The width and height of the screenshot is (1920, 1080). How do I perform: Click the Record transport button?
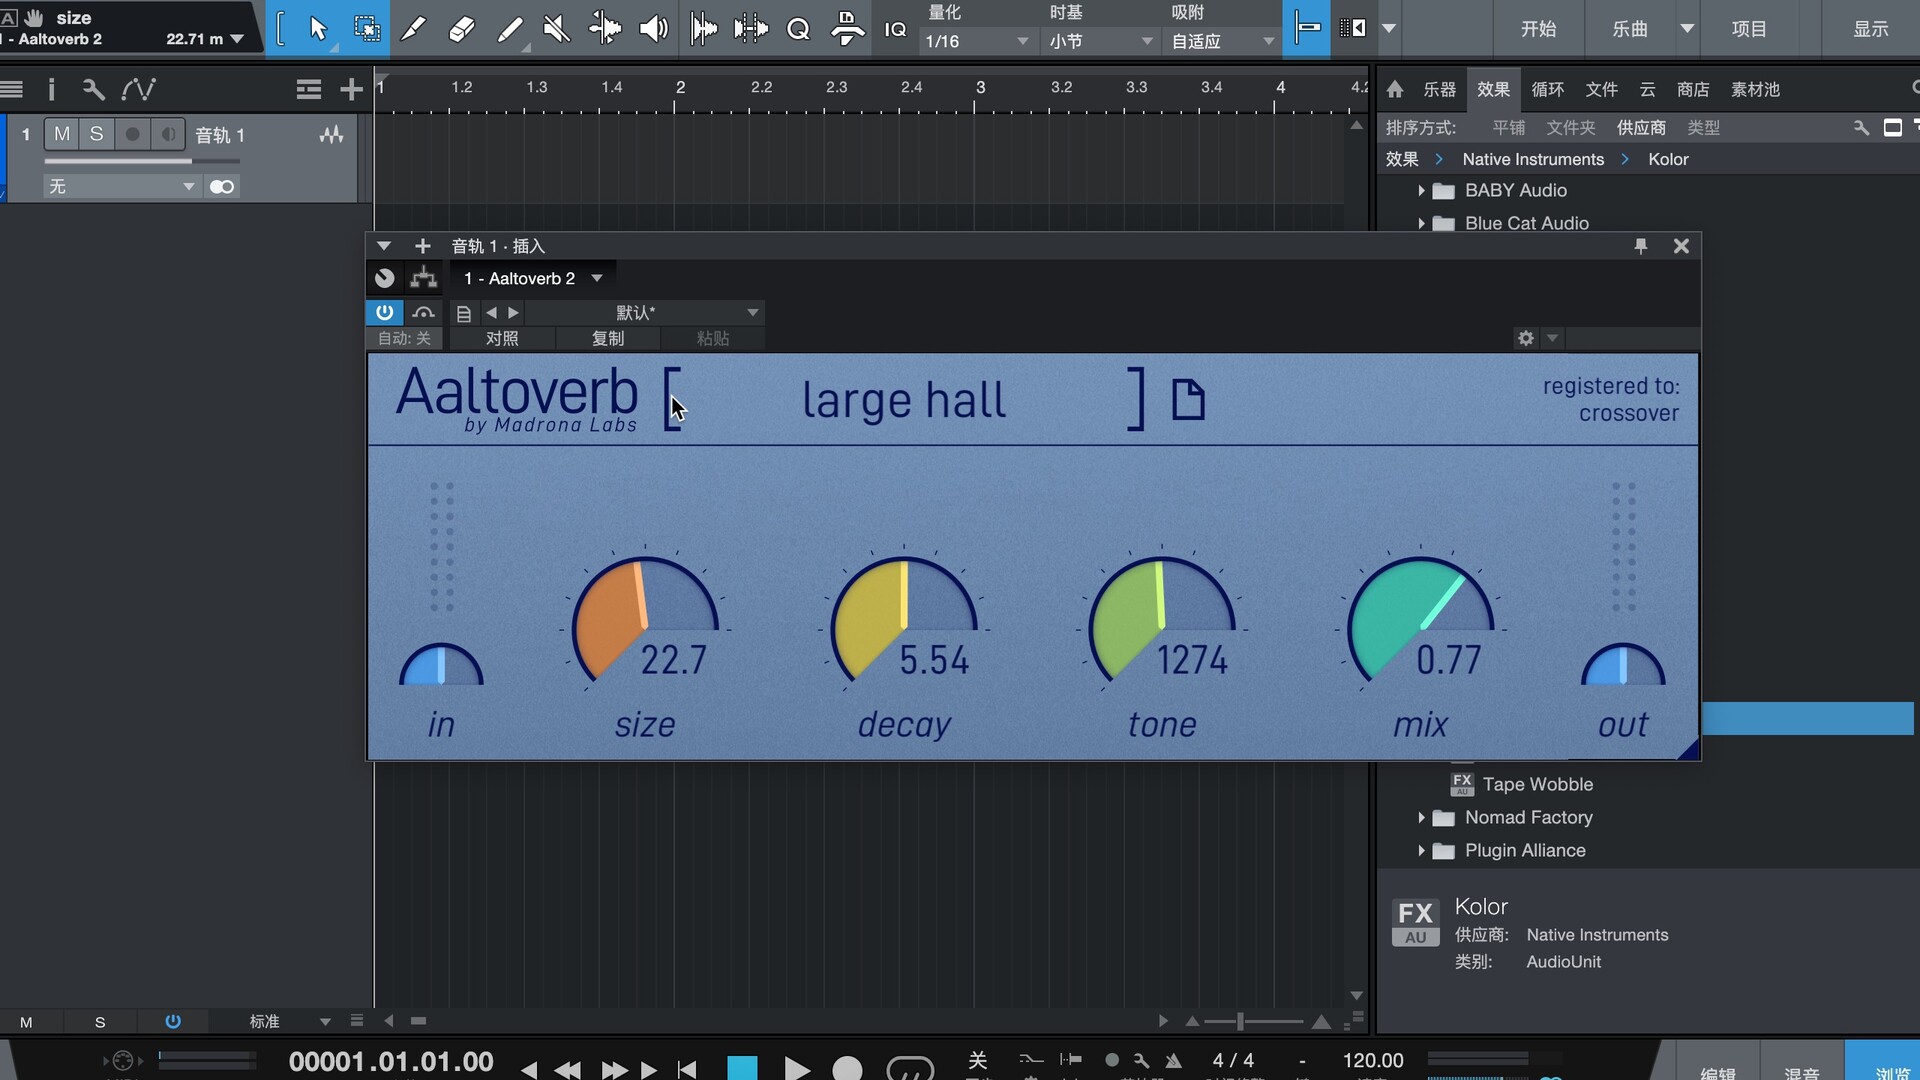tap(847, 1068)
